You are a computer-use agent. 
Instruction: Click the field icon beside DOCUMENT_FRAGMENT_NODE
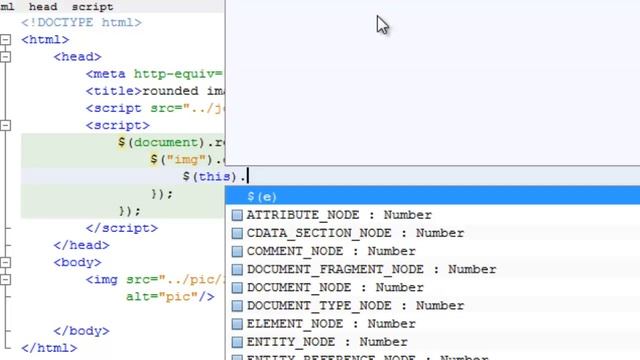tap(237, 269)
